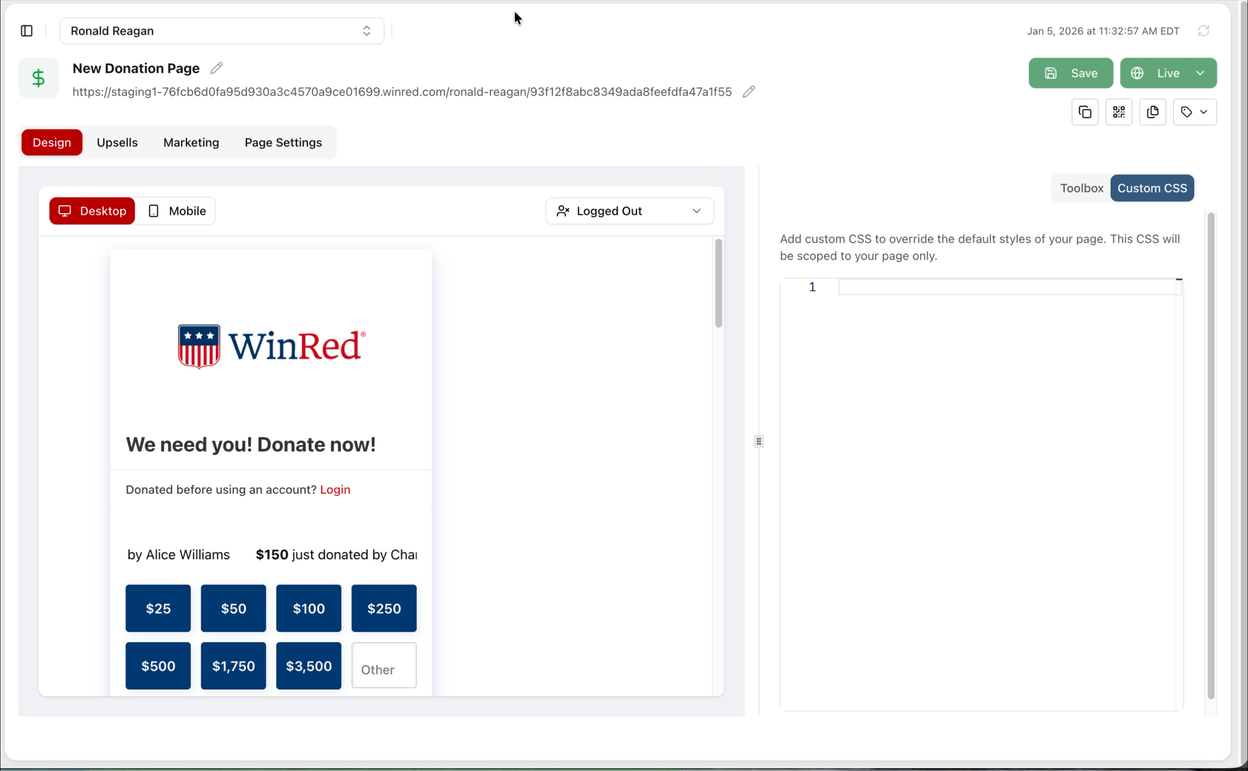
Task: Edit the page name pencil icon
Action: point(216,68)
